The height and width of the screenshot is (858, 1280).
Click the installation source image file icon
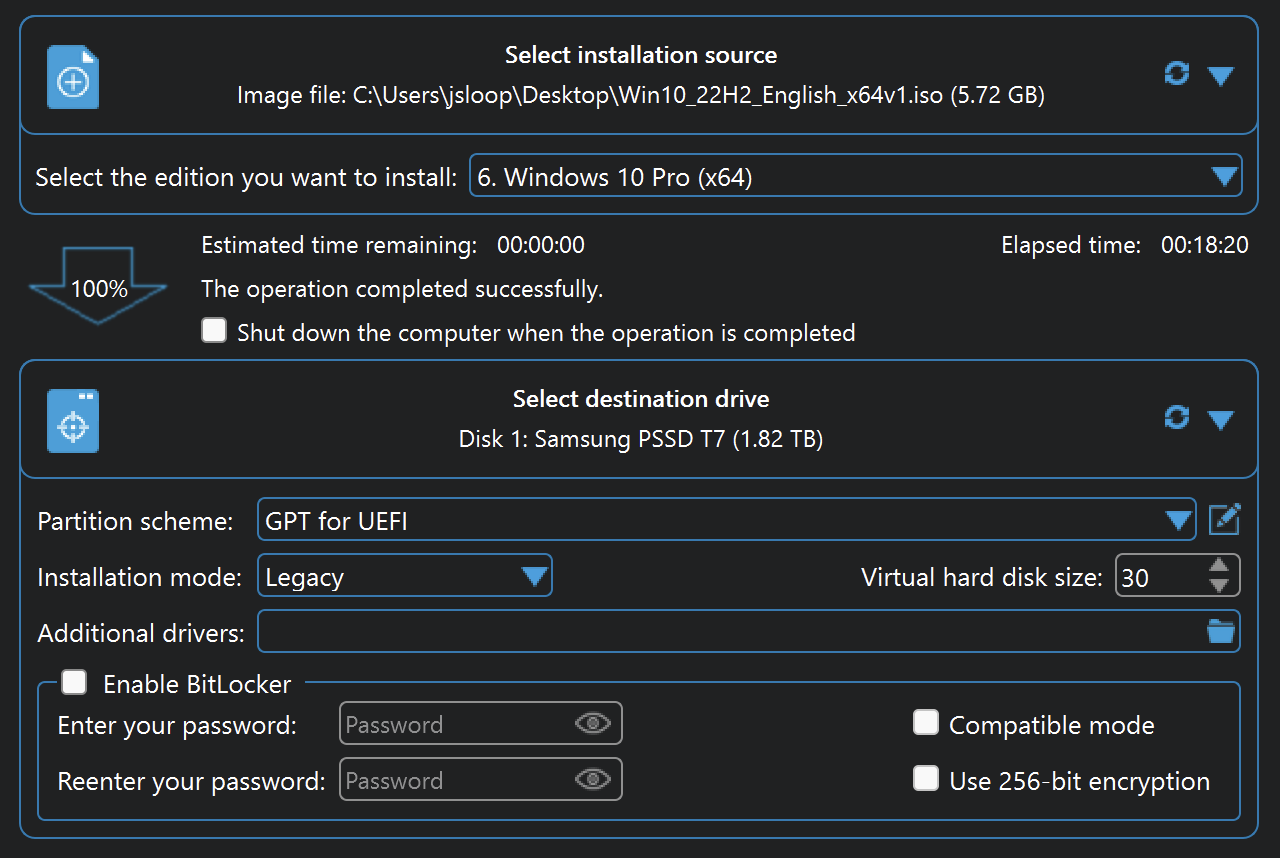click(x=73, y=78)
